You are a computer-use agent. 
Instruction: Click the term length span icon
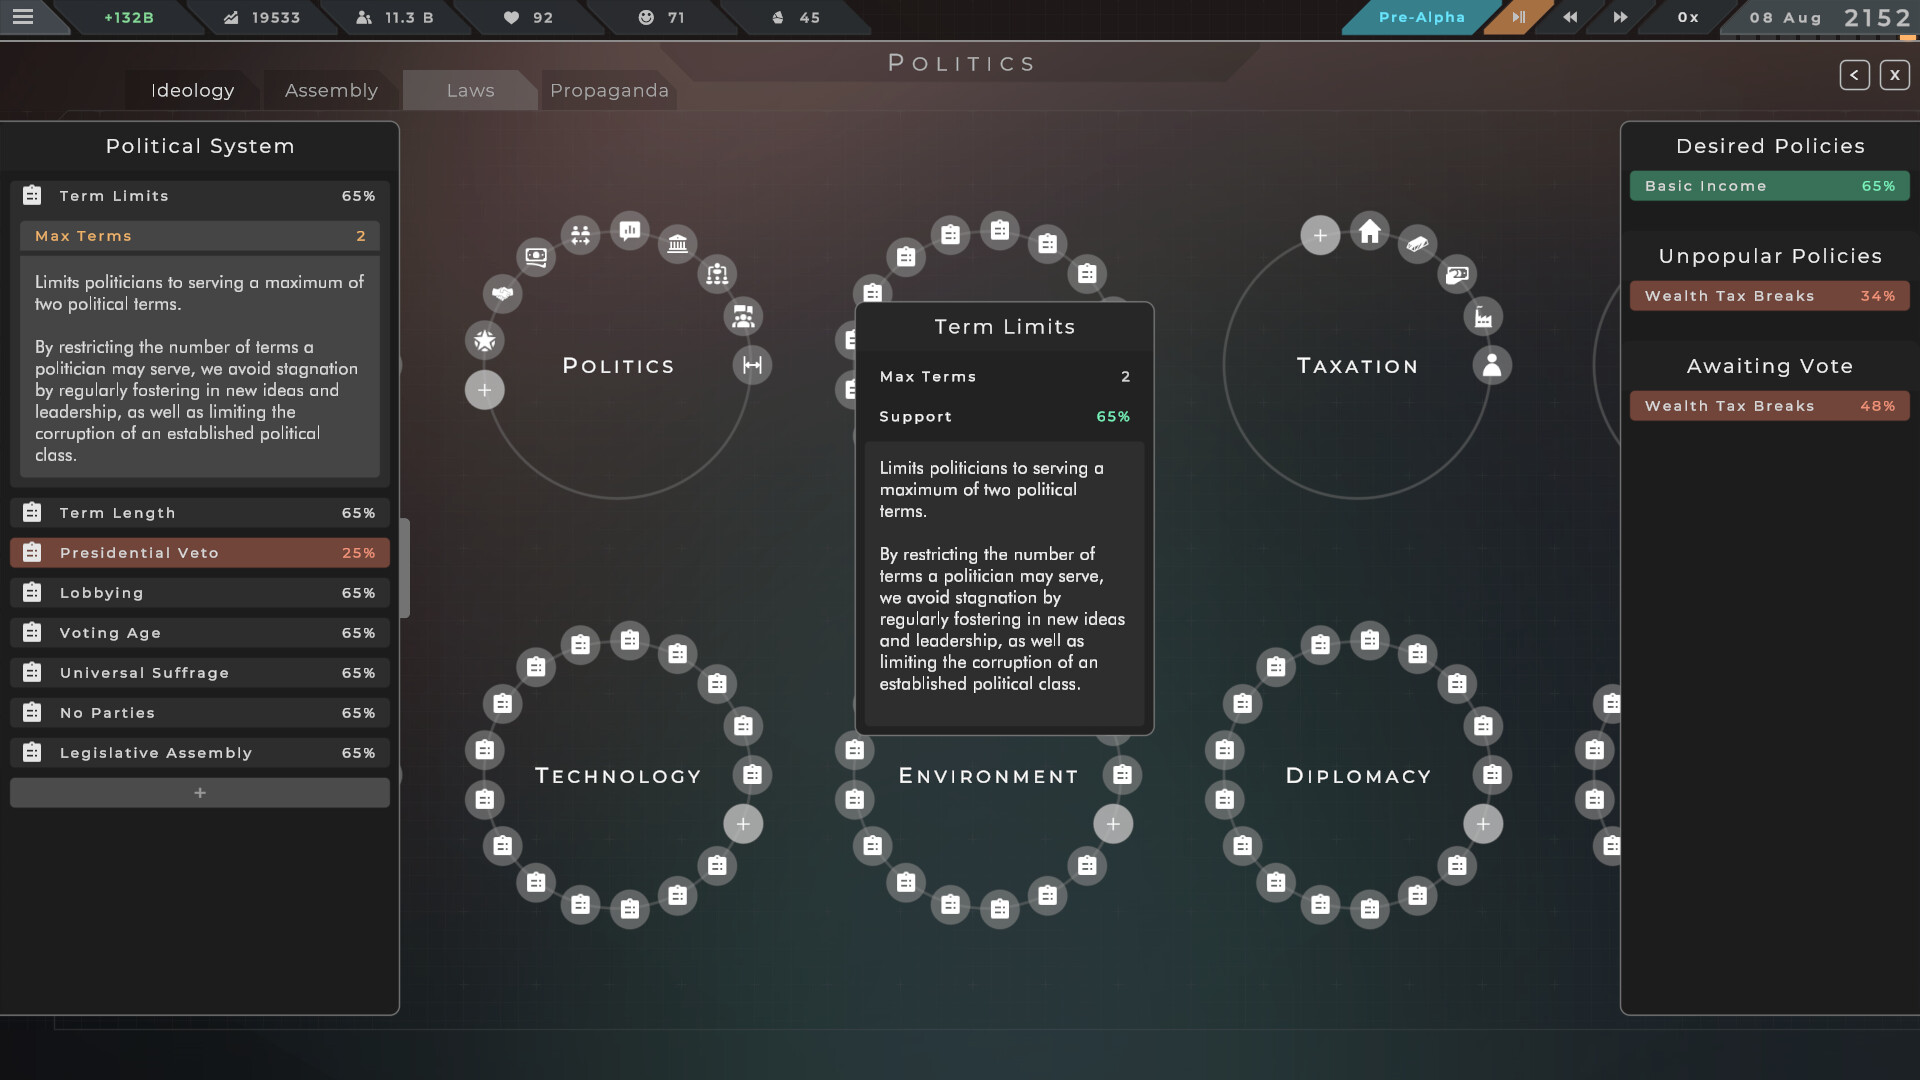752,365
